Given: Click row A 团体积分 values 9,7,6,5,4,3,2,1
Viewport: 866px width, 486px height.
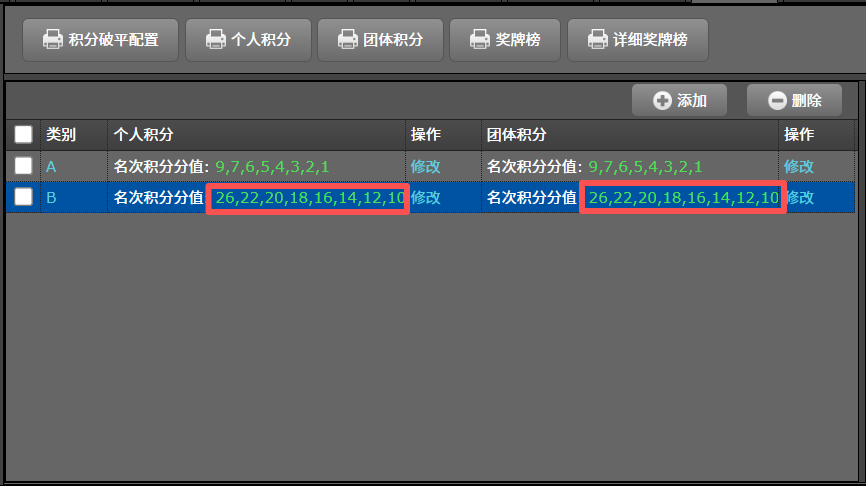Looking at the screenshot, I should click(x=645, y=167).
